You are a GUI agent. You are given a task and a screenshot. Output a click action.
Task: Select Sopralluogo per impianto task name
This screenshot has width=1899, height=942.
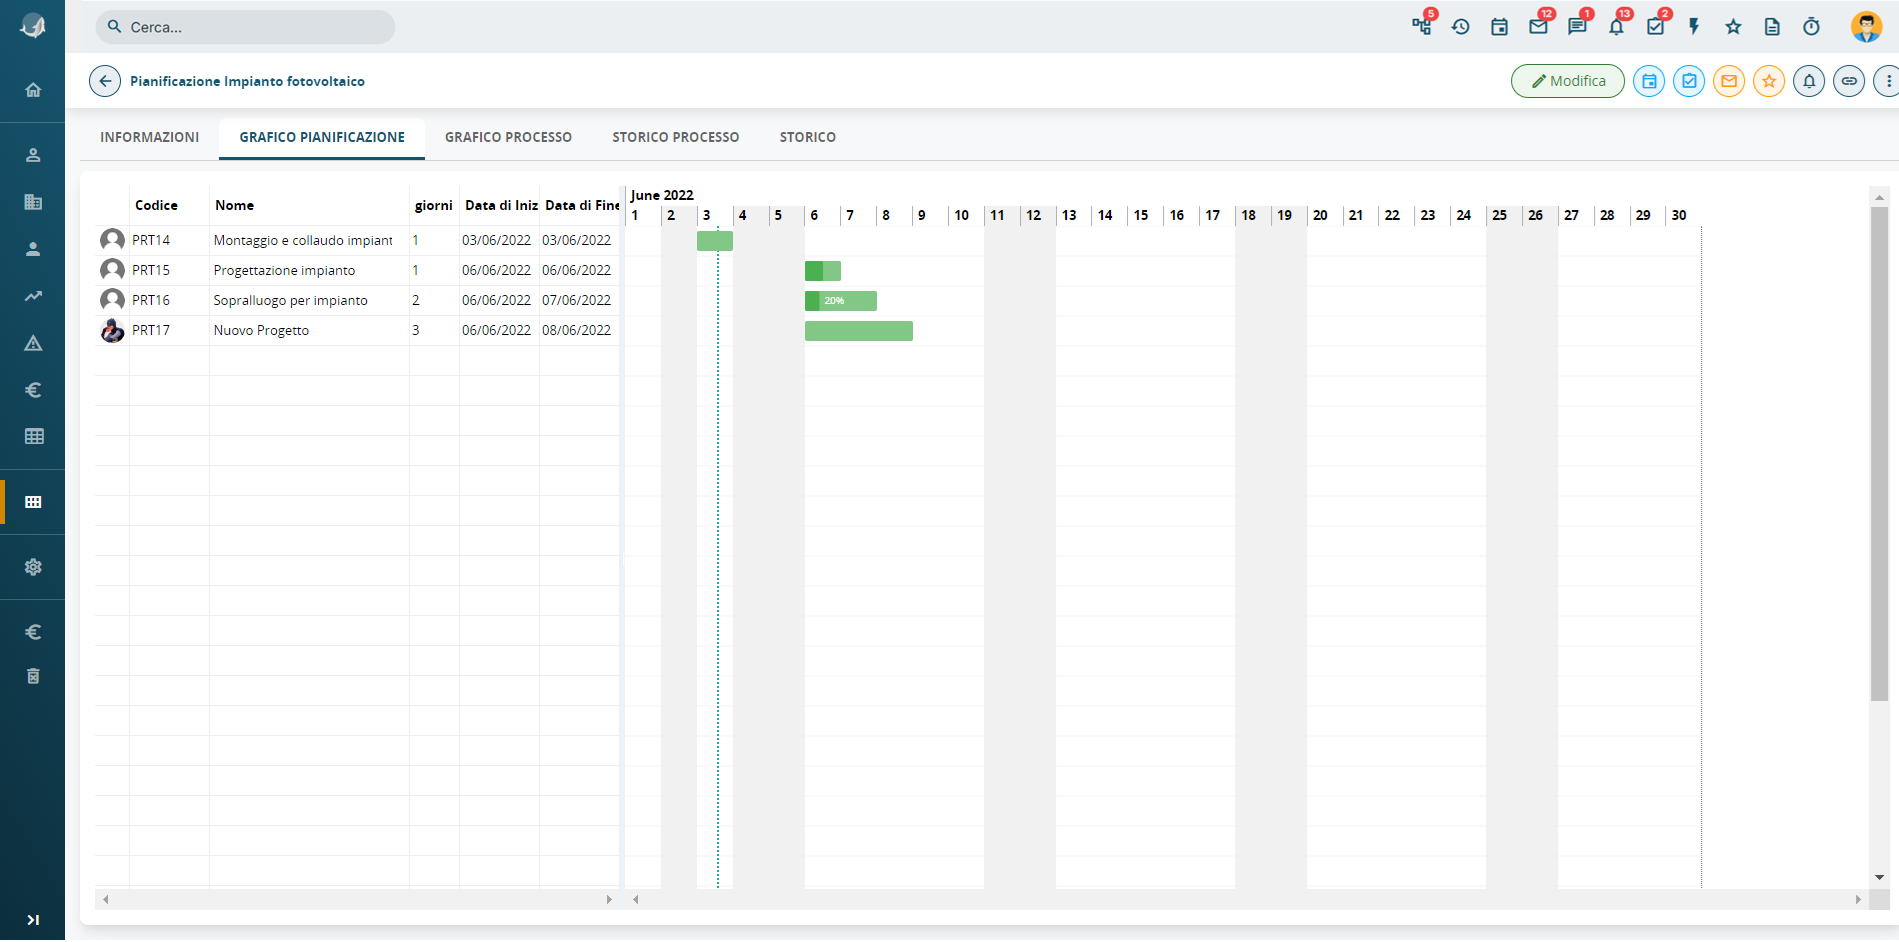tap(290, 300)
